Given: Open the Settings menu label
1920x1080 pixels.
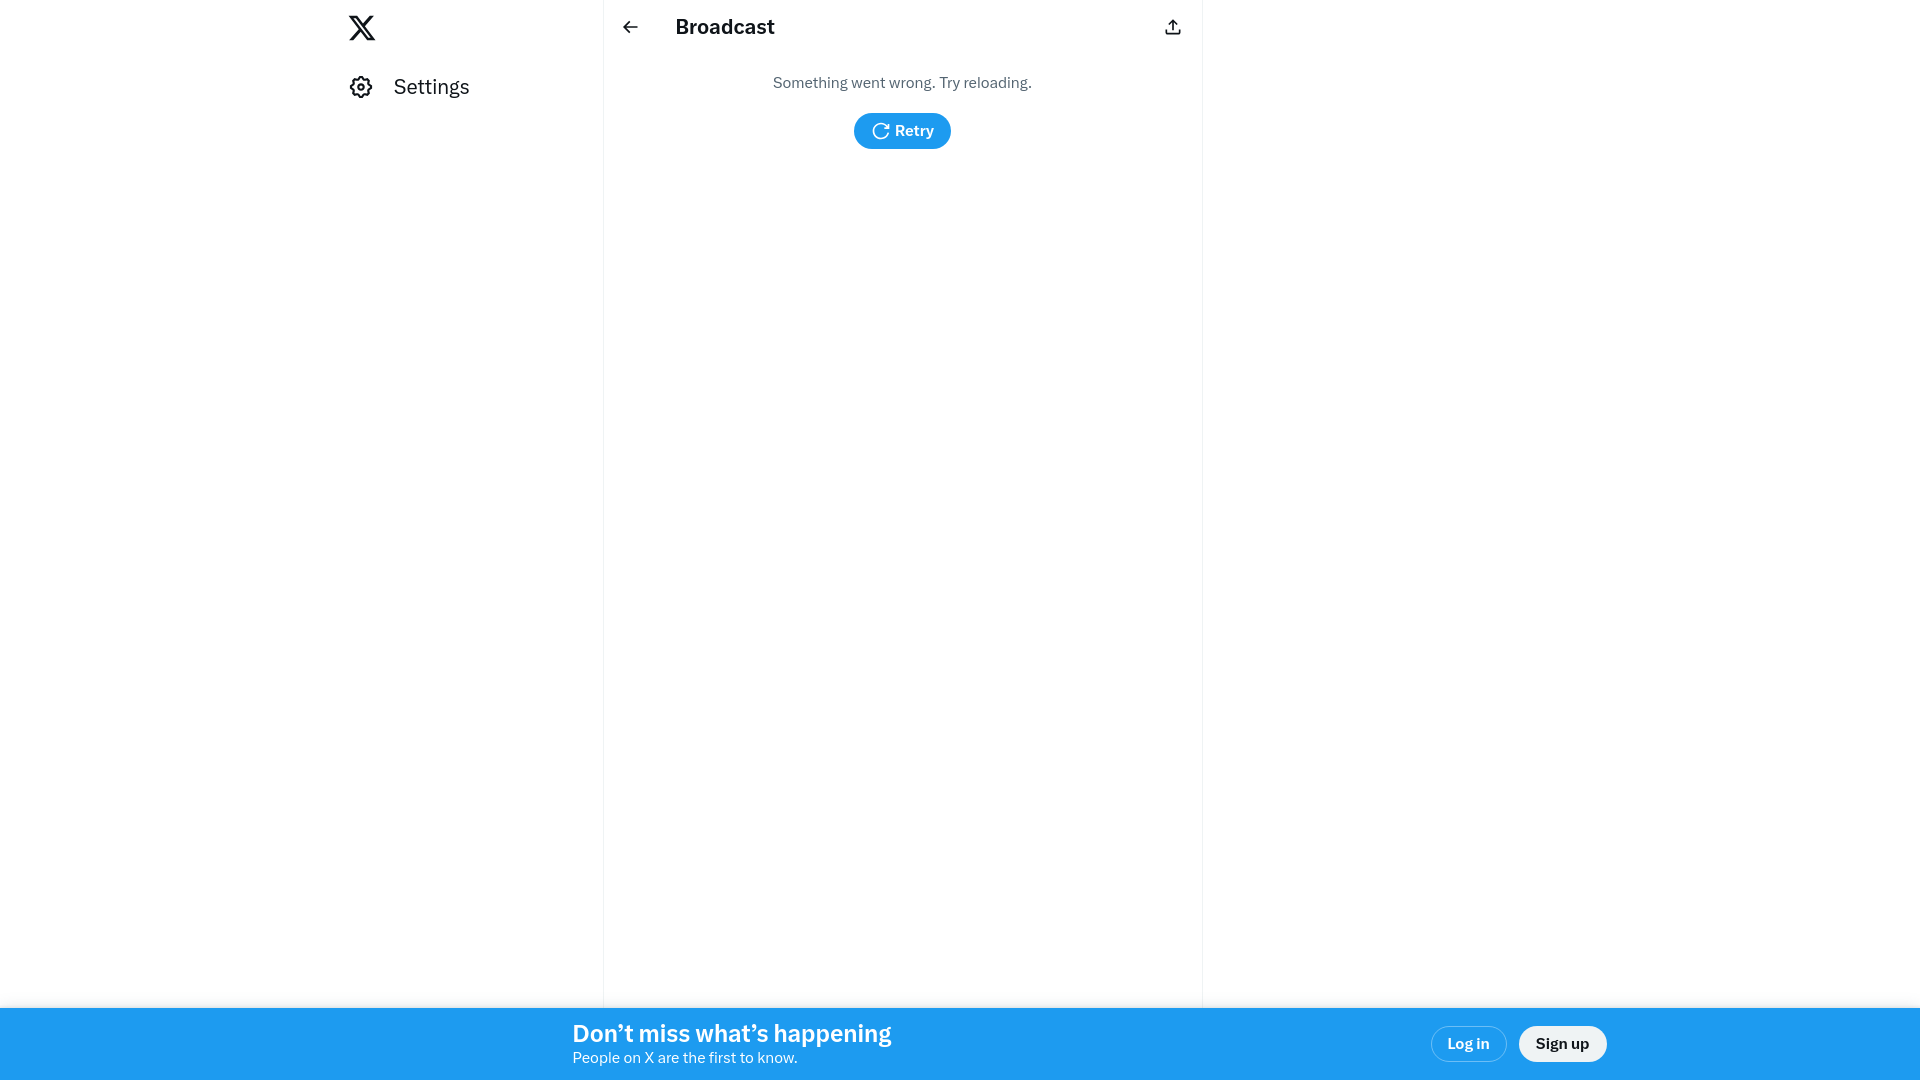Looking at the screenshot, I should click(x=431, y=87).
